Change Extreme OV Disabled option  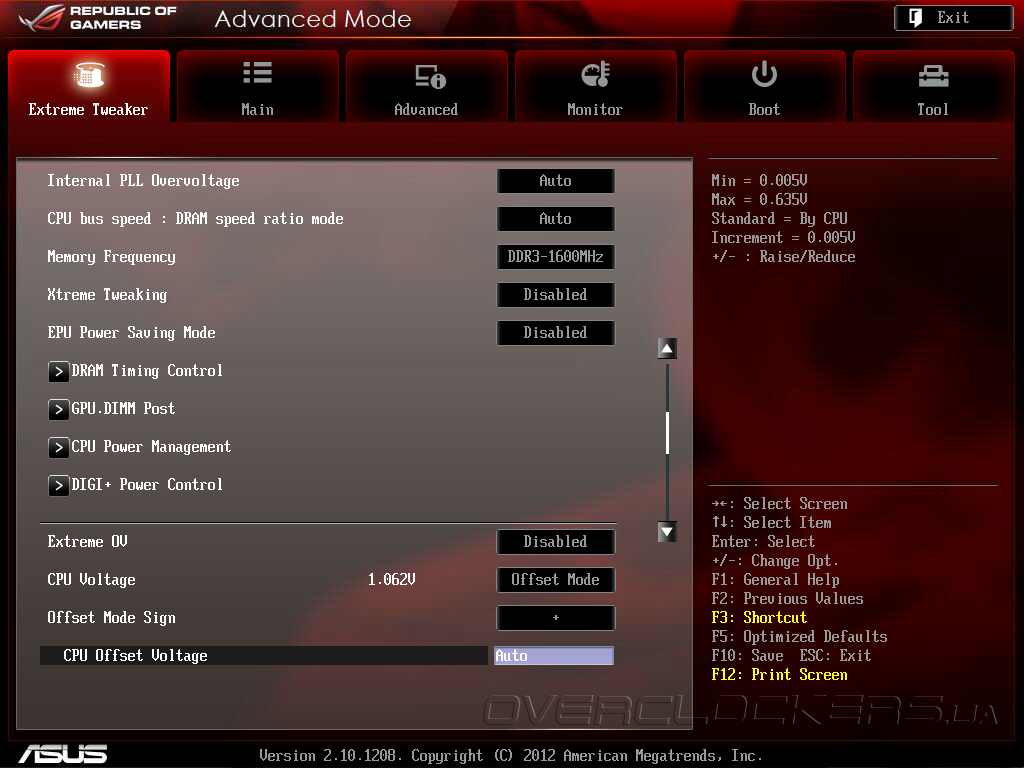click(556, 541)
